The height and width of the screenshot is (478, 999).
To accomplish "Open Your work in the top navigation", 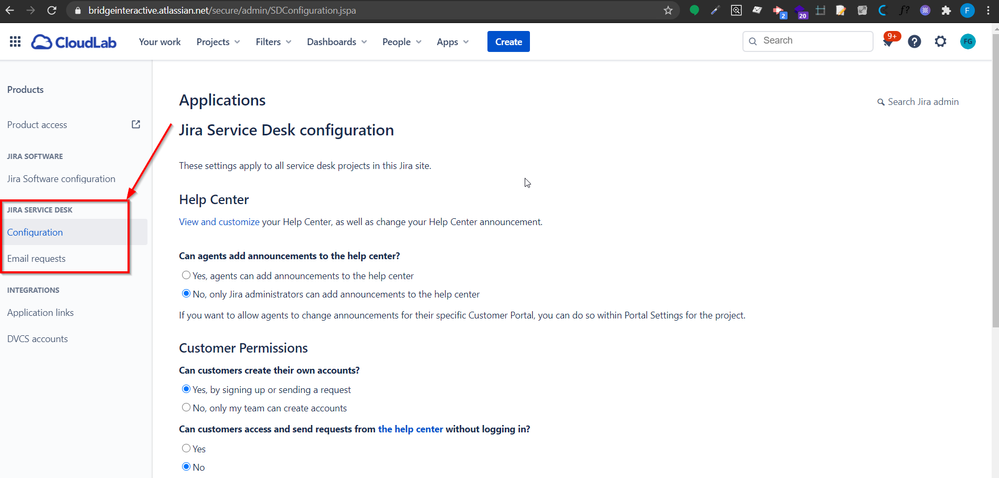I will (160, 41).
